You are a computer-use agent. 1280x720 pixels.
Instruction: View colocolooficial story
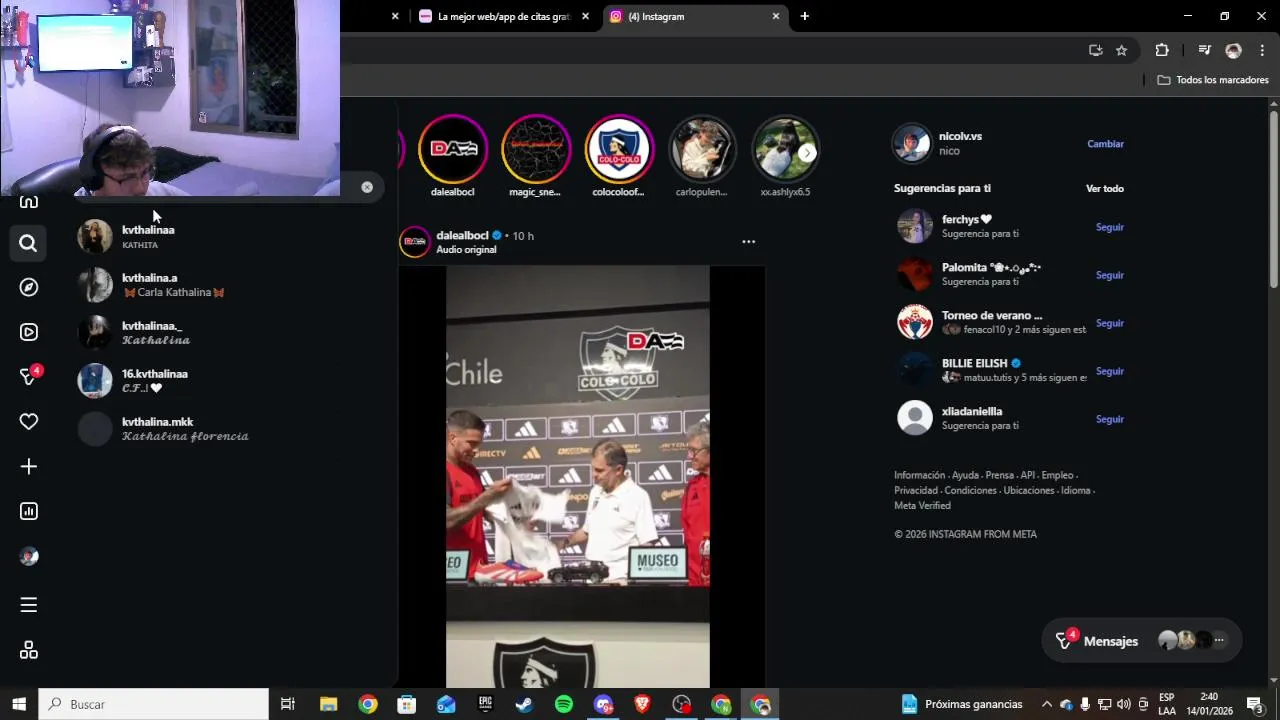tap(619, 150)
